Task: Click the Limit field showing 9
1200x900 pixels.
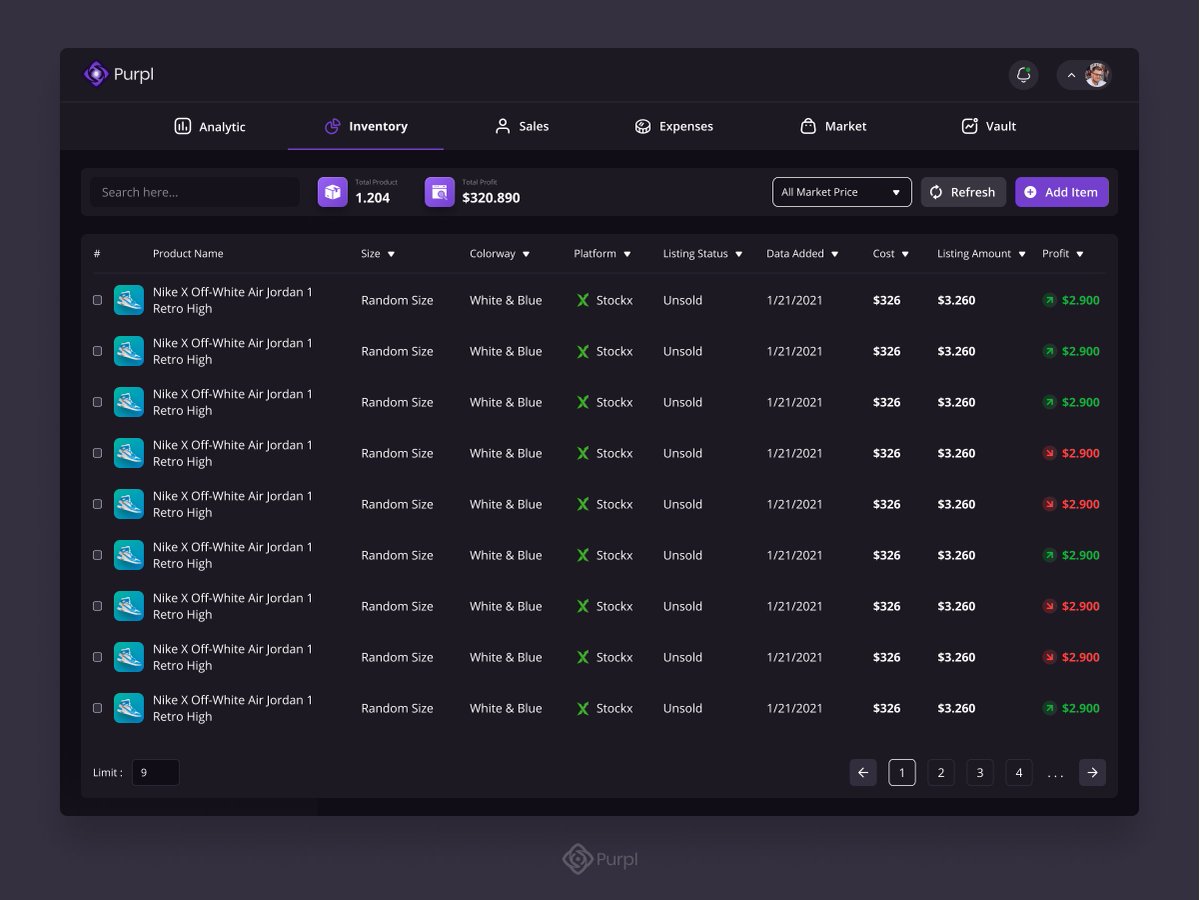Action: click(156, 772)
